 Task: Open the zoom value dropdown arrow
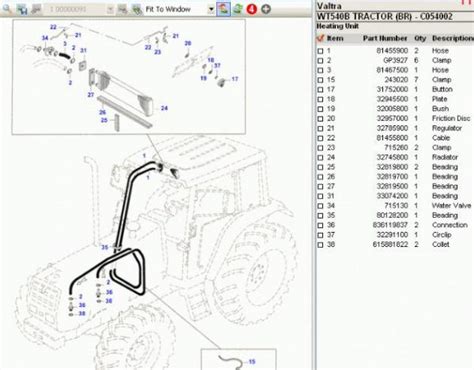pyautogui.click(x=110, y=9)
